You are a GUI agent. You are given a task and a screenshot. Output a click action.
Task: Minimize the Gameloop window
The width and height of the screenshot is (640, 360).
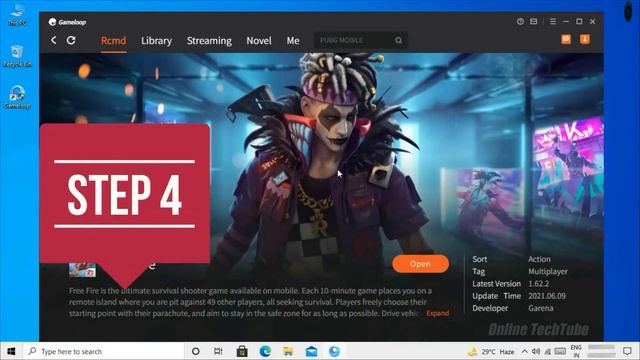pyautogui.click(x=566, y=21)
